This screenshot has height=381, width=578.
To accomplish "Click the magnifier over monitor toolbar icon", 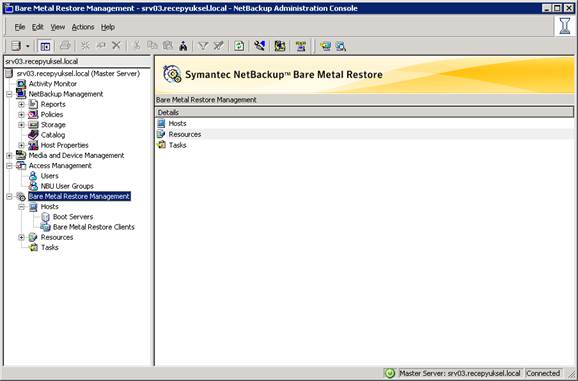I will [x=341, y=46].
